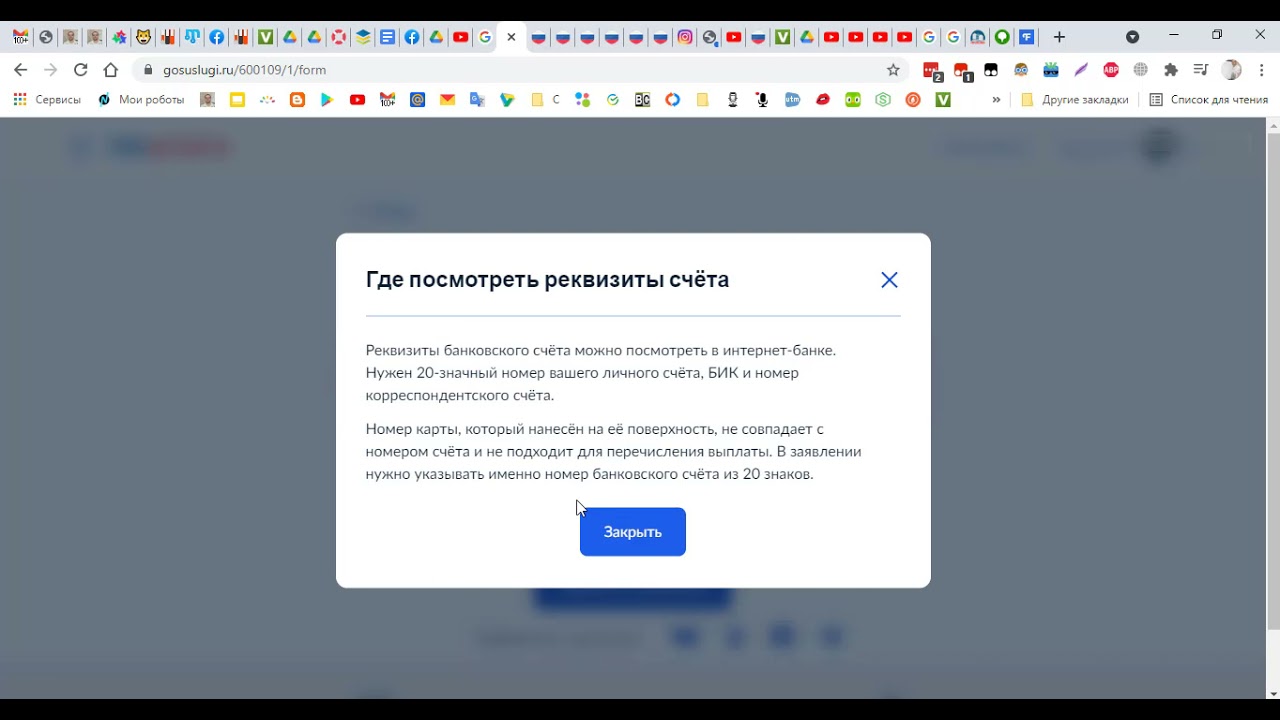Switch to the blue T-shaped icon tab

tap(192, 37)
